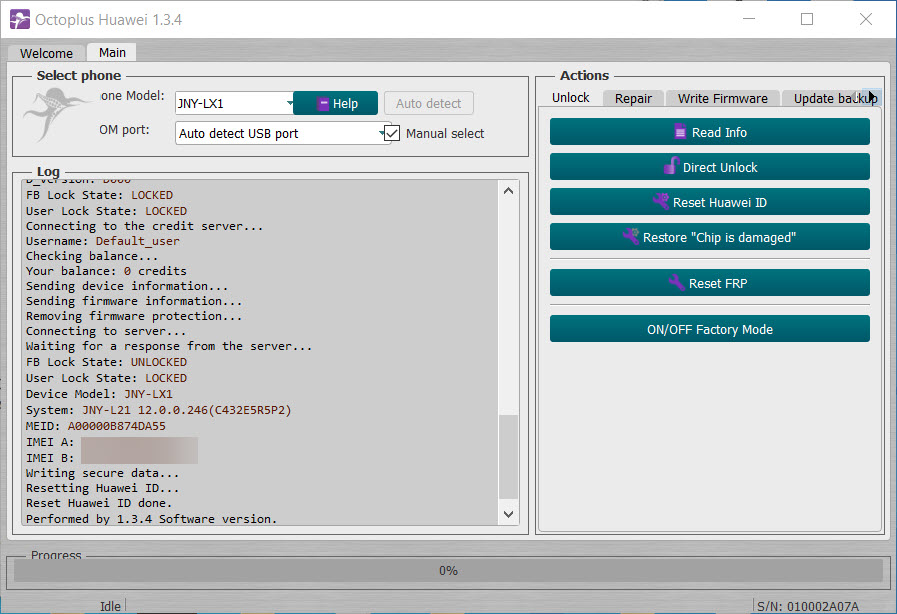Close the Octoplus Huawei window
The width and height of the screenshot is (897, 614).
coord(866,19)
